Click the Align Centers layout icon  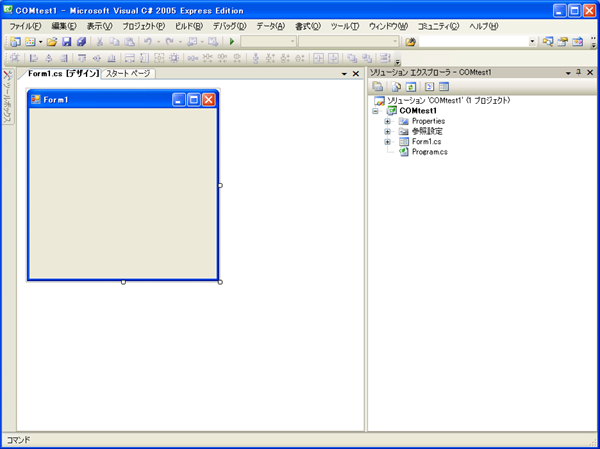tap(49, 58)
